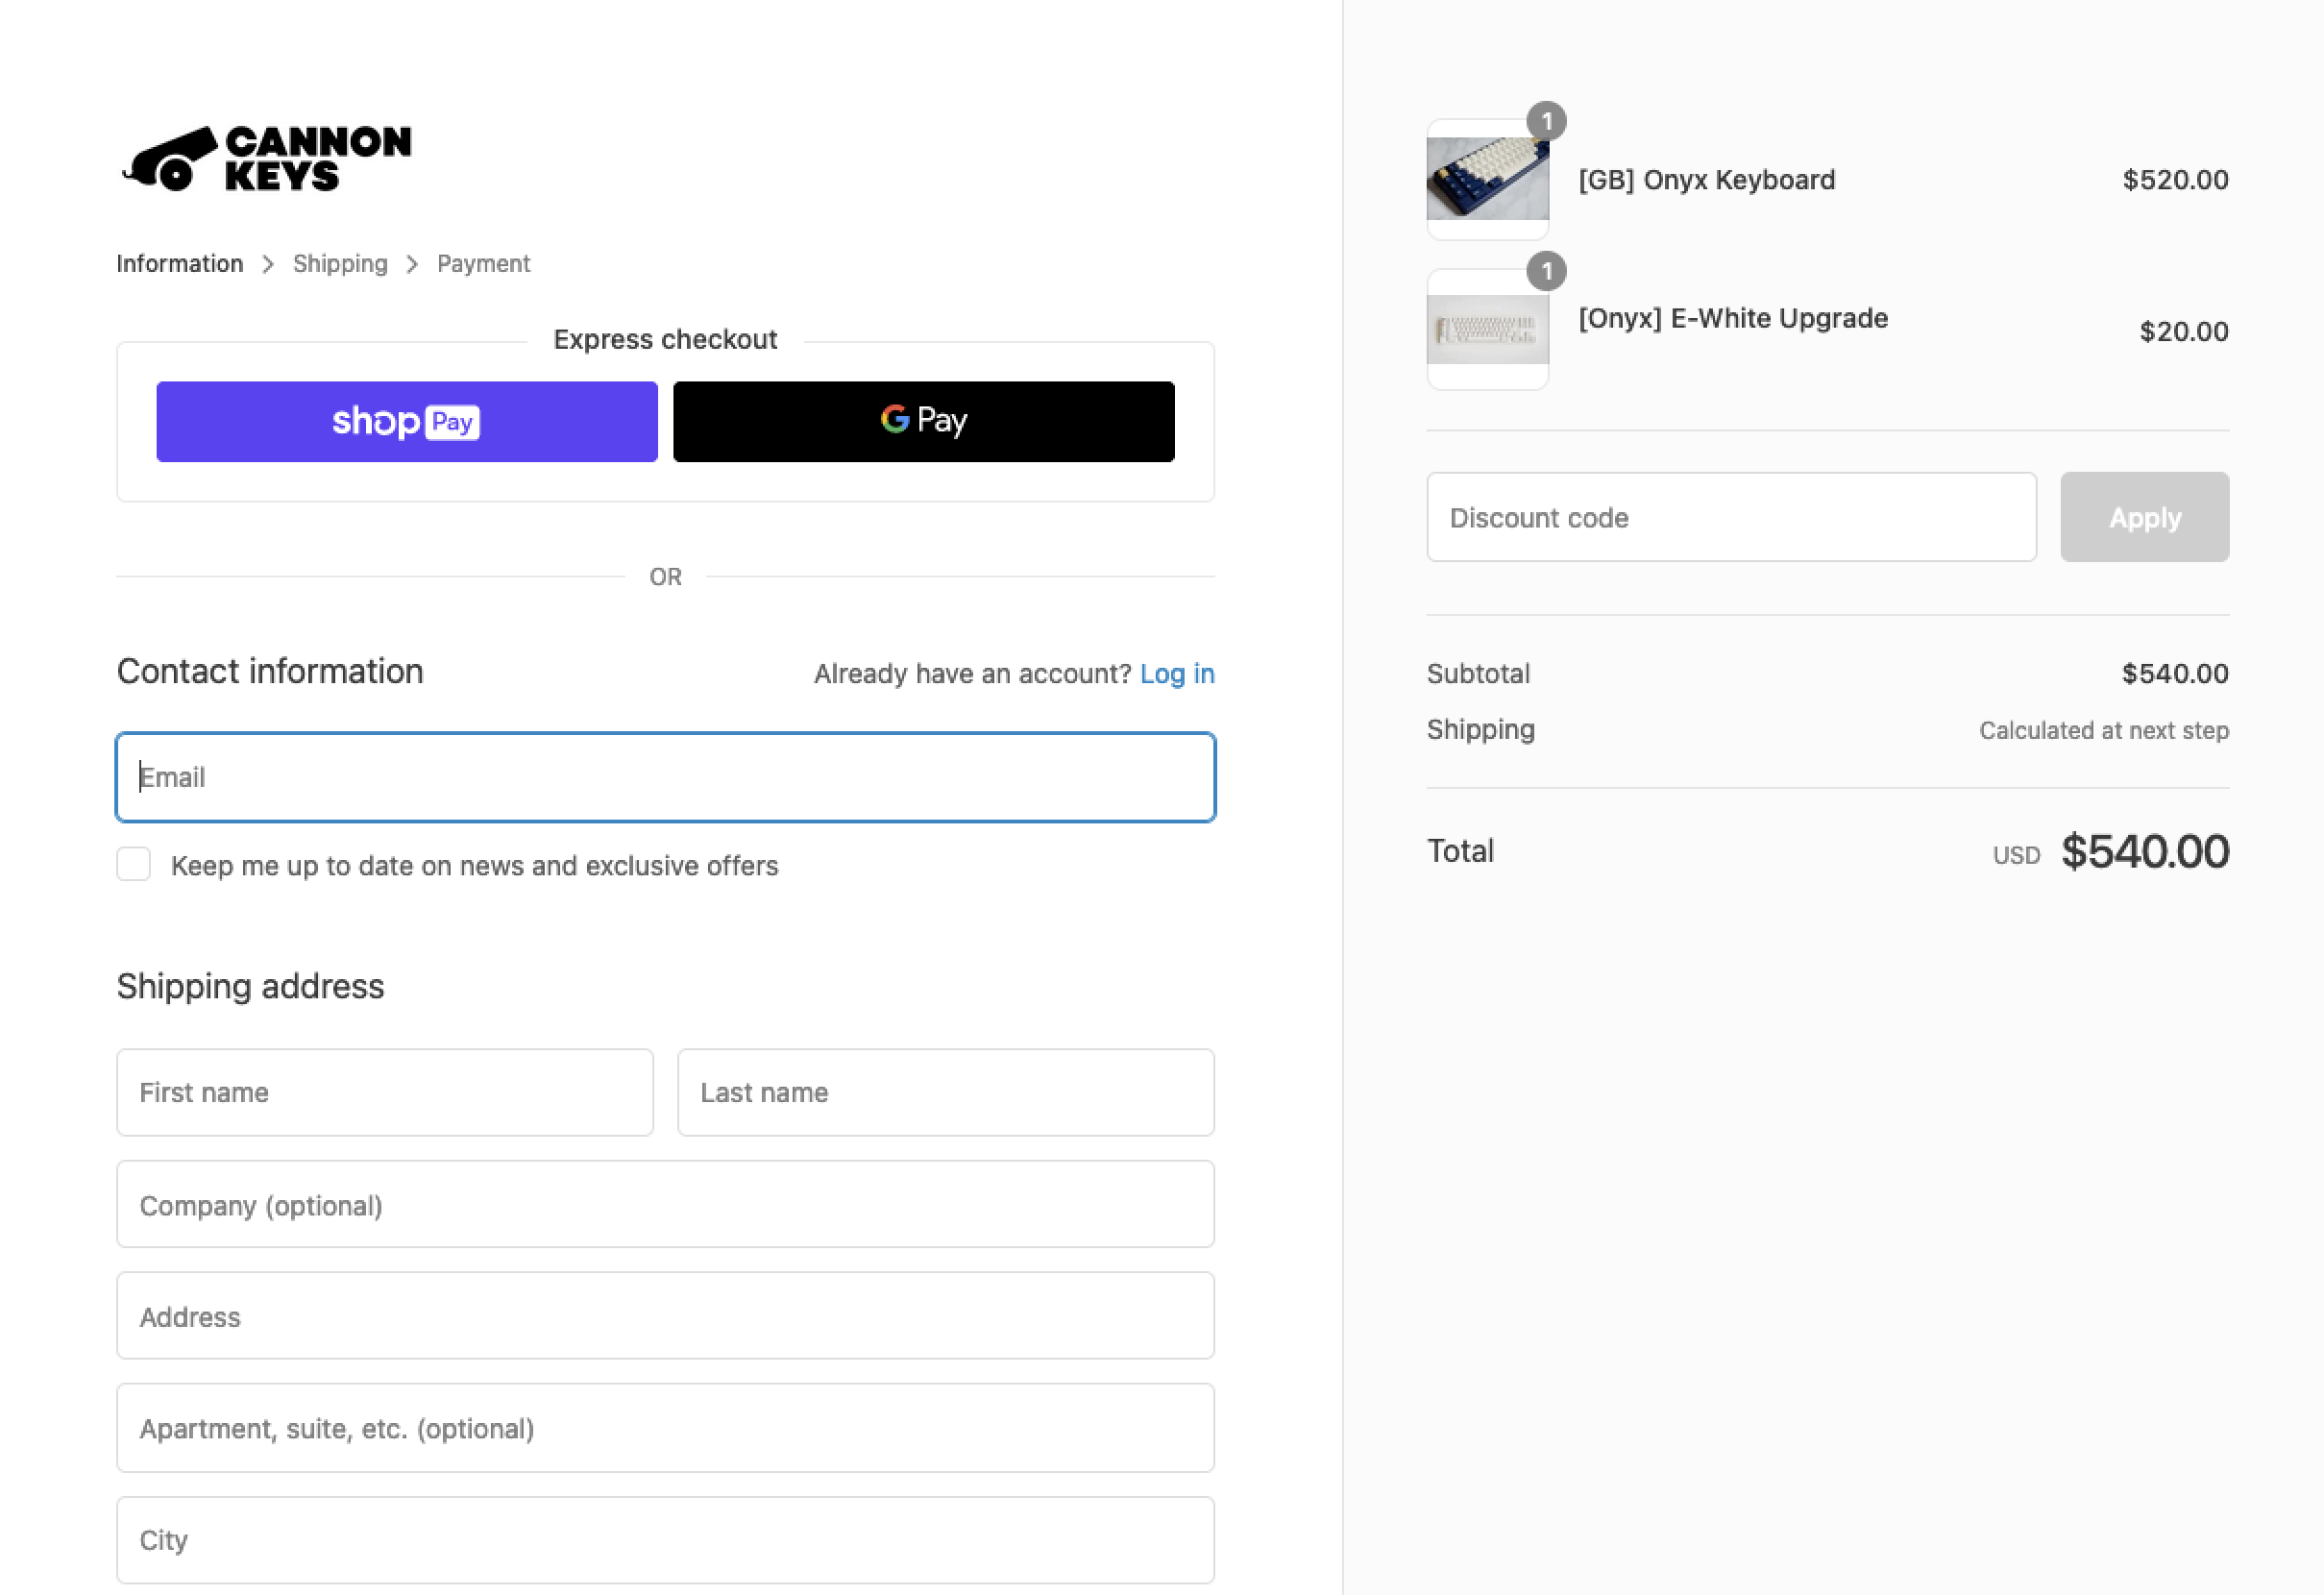Select the [GB] Onyx Keyboard item name
This screenshot has height=1595, width=2324.
click(x=1707, y=180)
